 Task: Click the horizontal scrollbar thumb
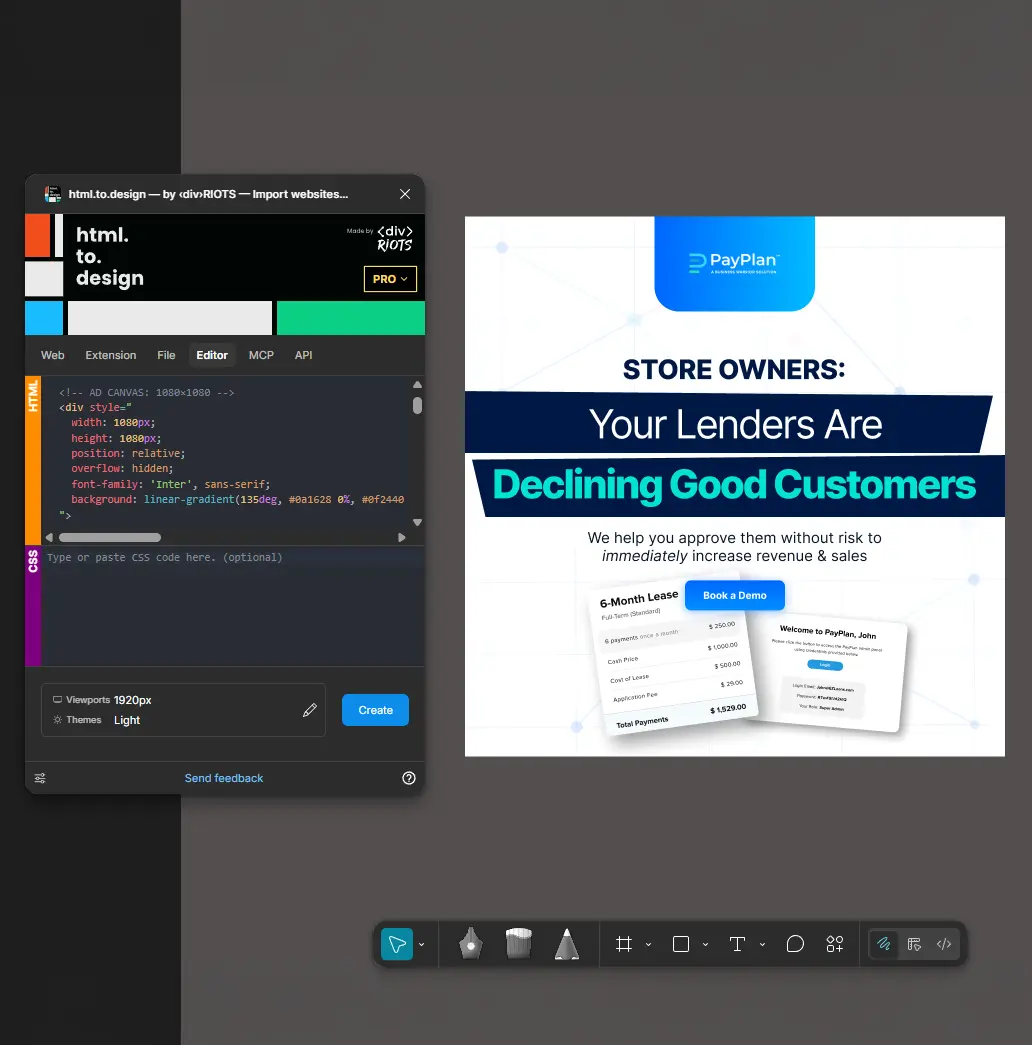pyautogui.click(x=110, y=537)
